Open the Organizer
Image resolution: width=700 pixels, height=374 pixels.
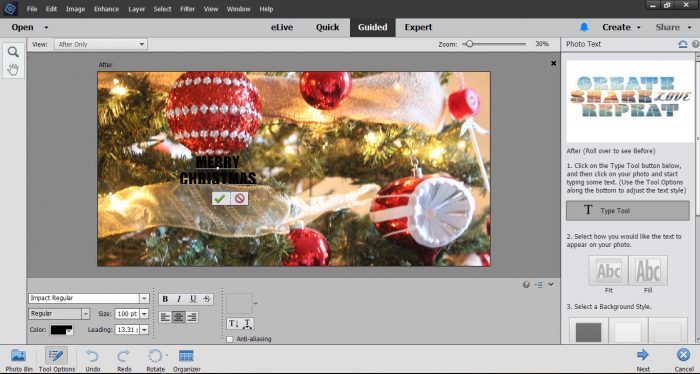[187, 361]
